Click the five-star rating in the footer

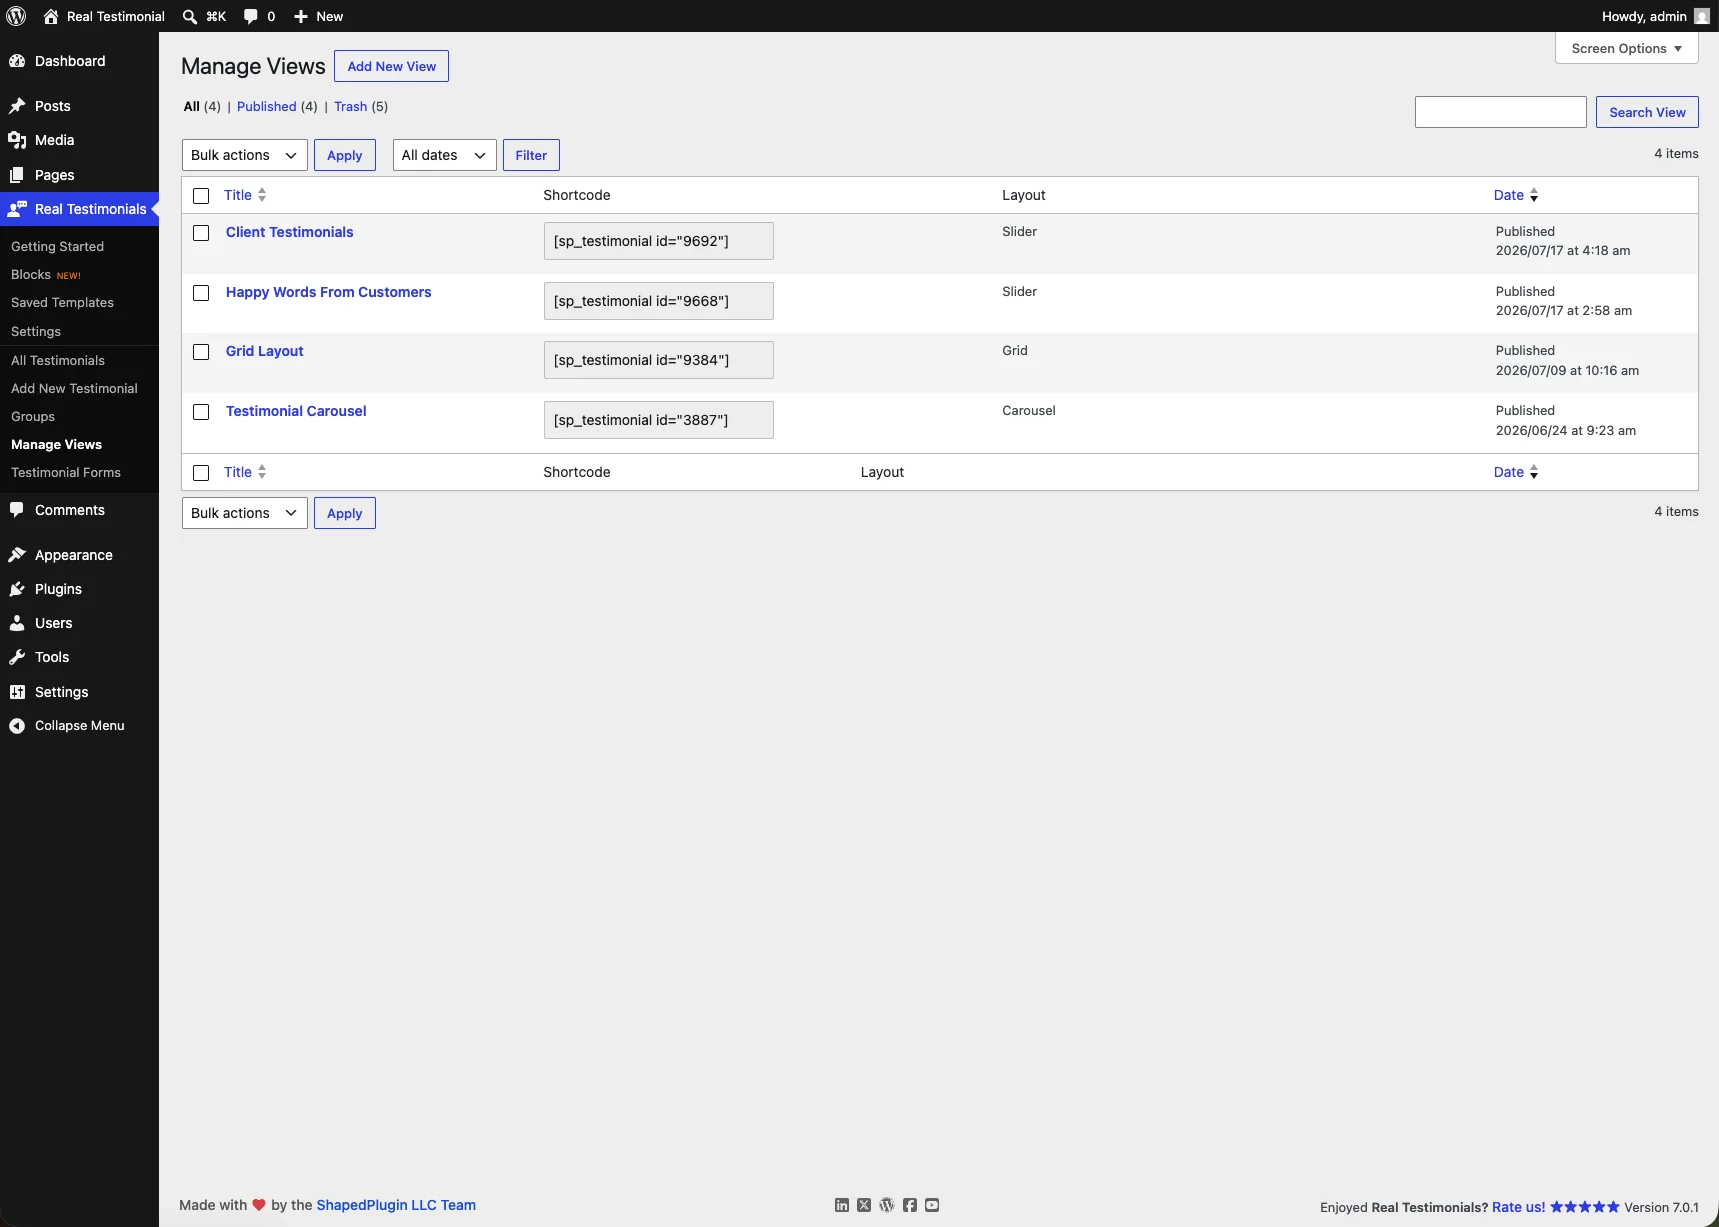coord(1585,1207)
